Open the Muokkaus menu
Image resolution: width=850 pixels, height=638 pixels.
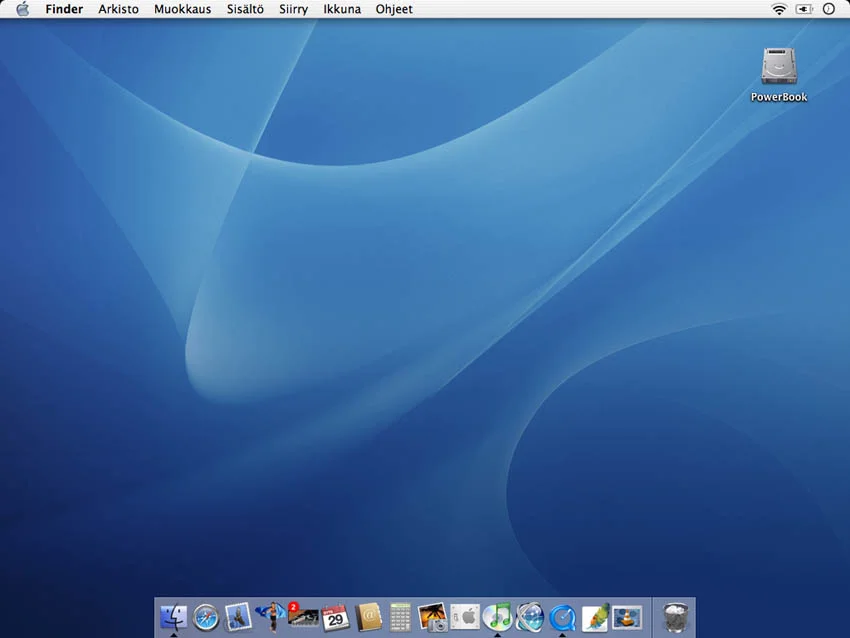point(182,9)
